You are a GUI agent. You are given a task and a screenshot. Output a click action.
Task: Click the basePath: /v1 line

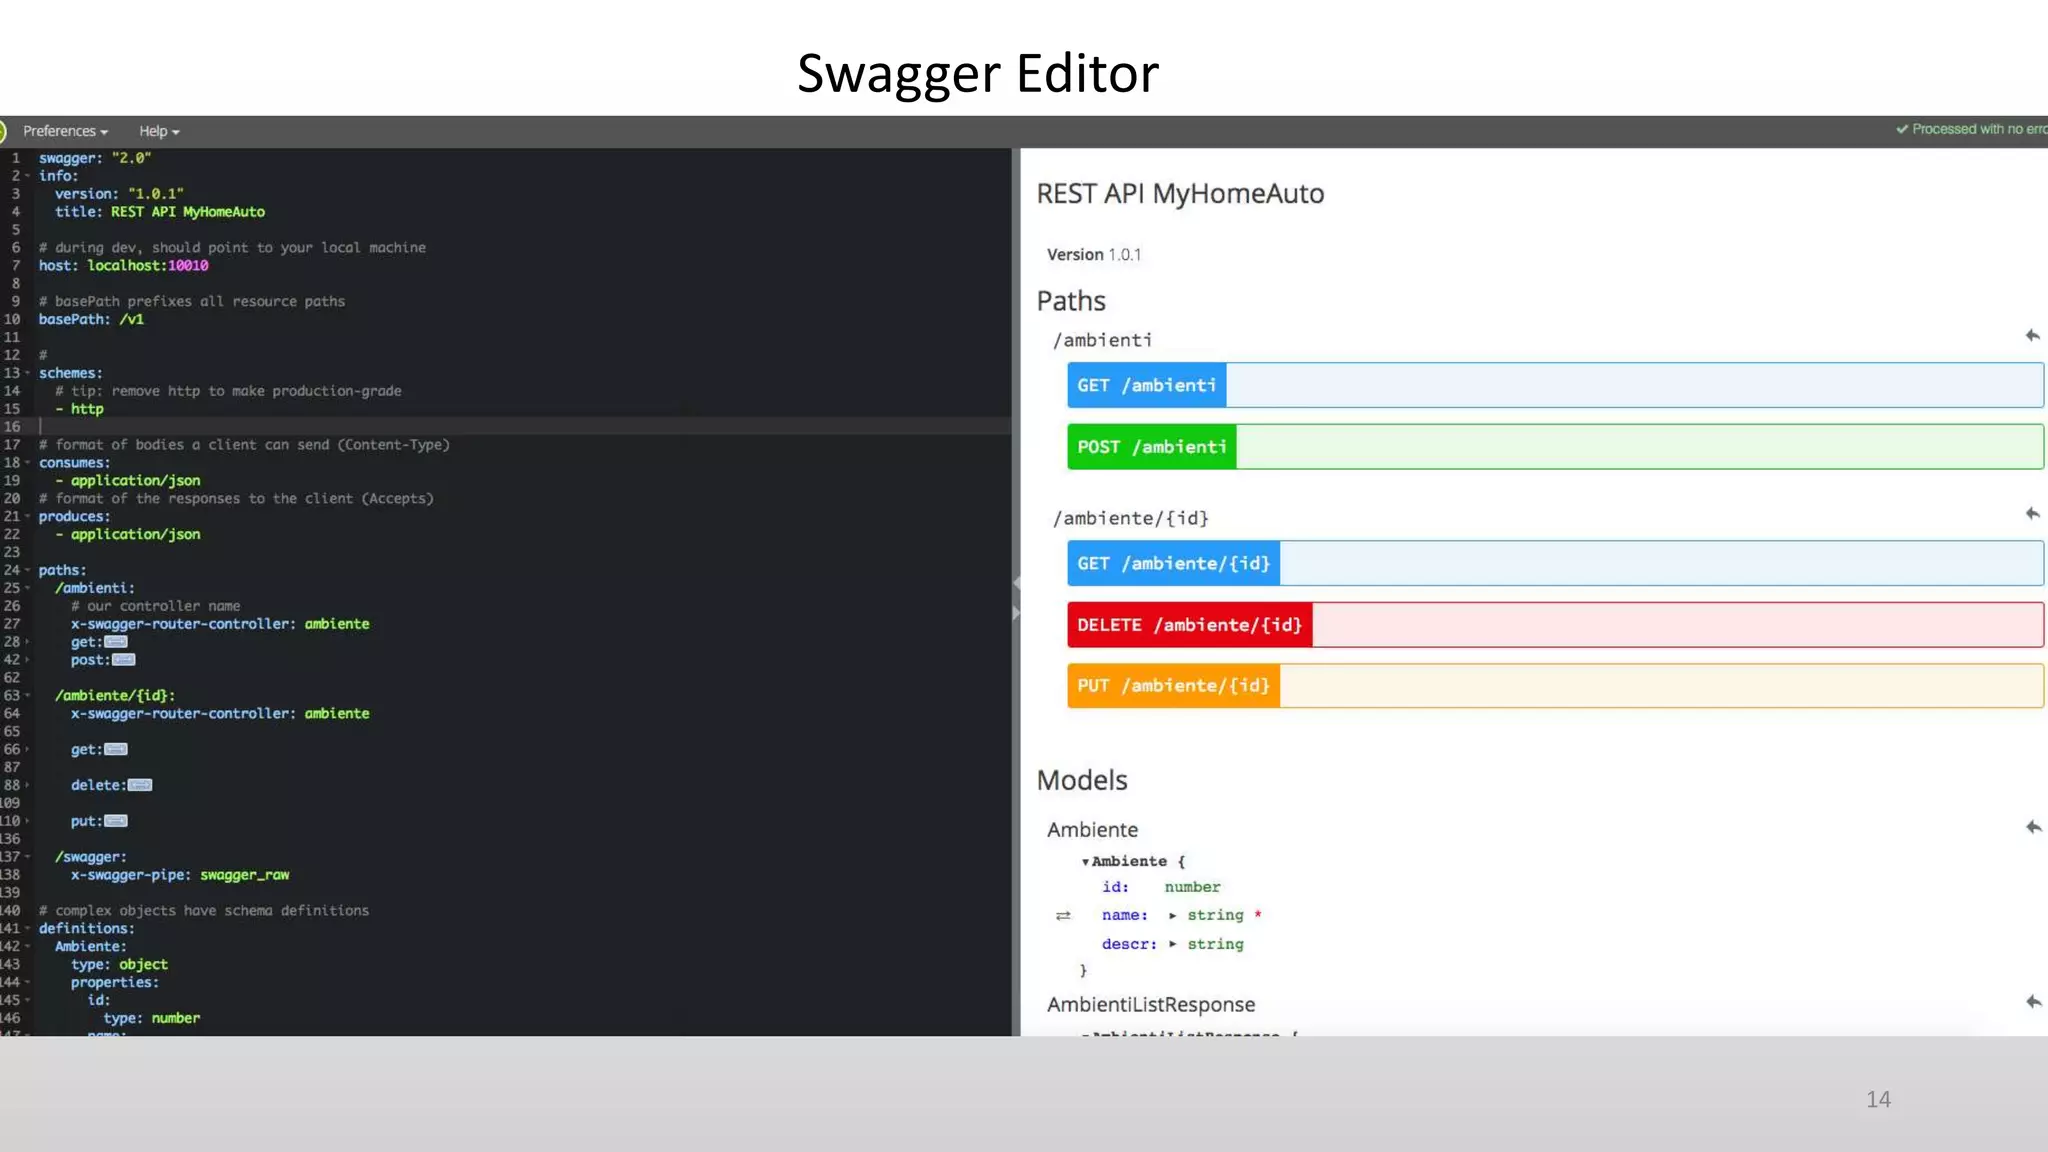point(91,320)
